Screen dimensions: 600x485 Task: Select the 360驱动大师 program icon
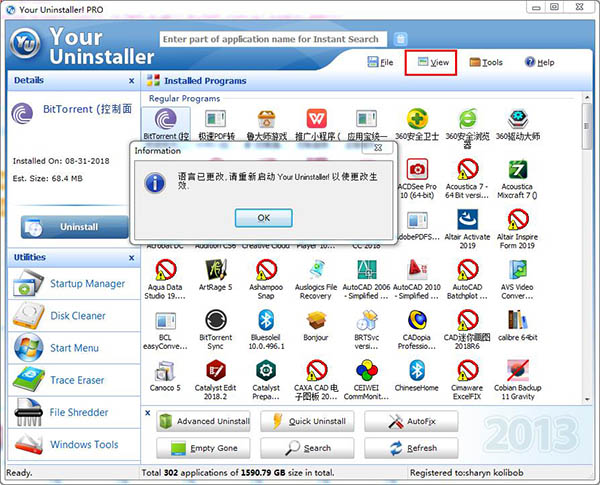click(x=518, y=119)
